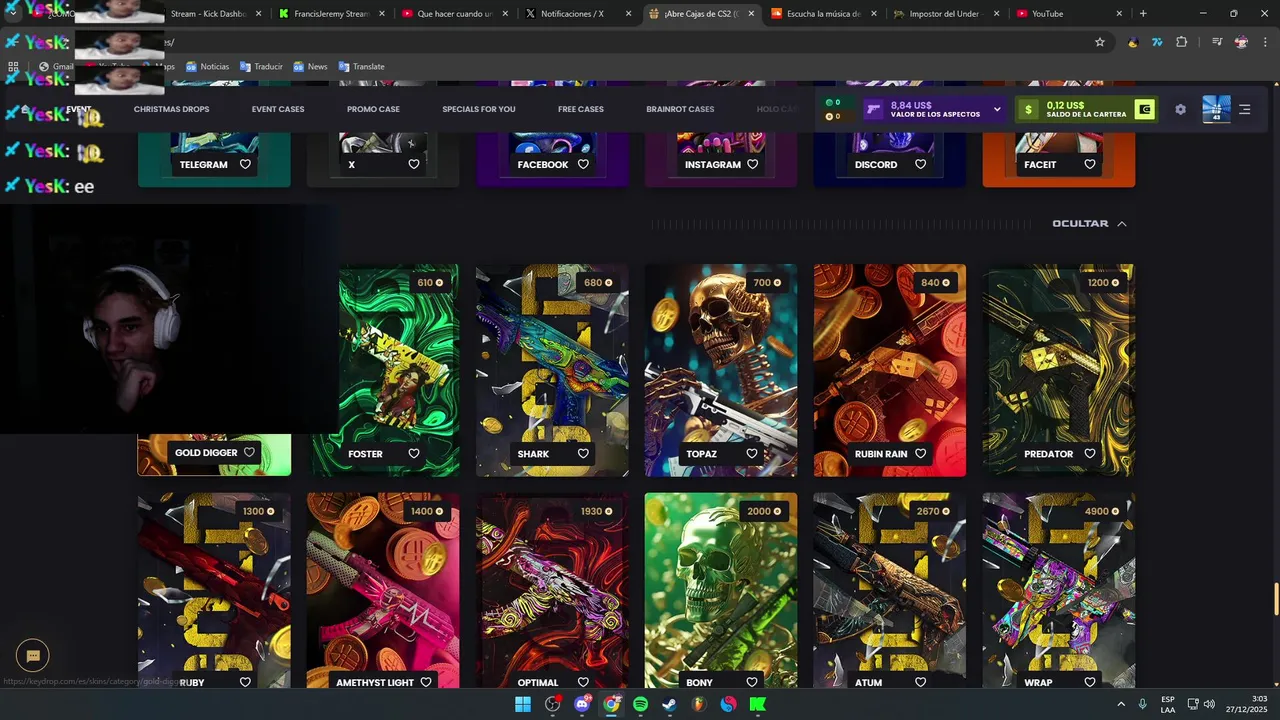1280x720 pixels.
Task: Click the heart icon on BONY case
Action: click(x=752, y=682)
